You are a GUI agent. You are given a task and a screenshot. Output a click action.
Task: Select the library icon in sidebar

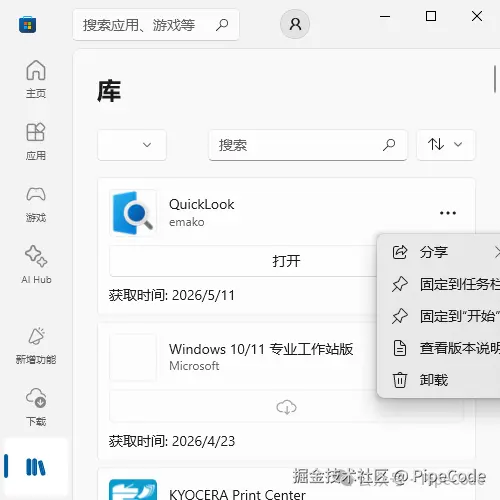pyautogui.click(x=36, y=467)
